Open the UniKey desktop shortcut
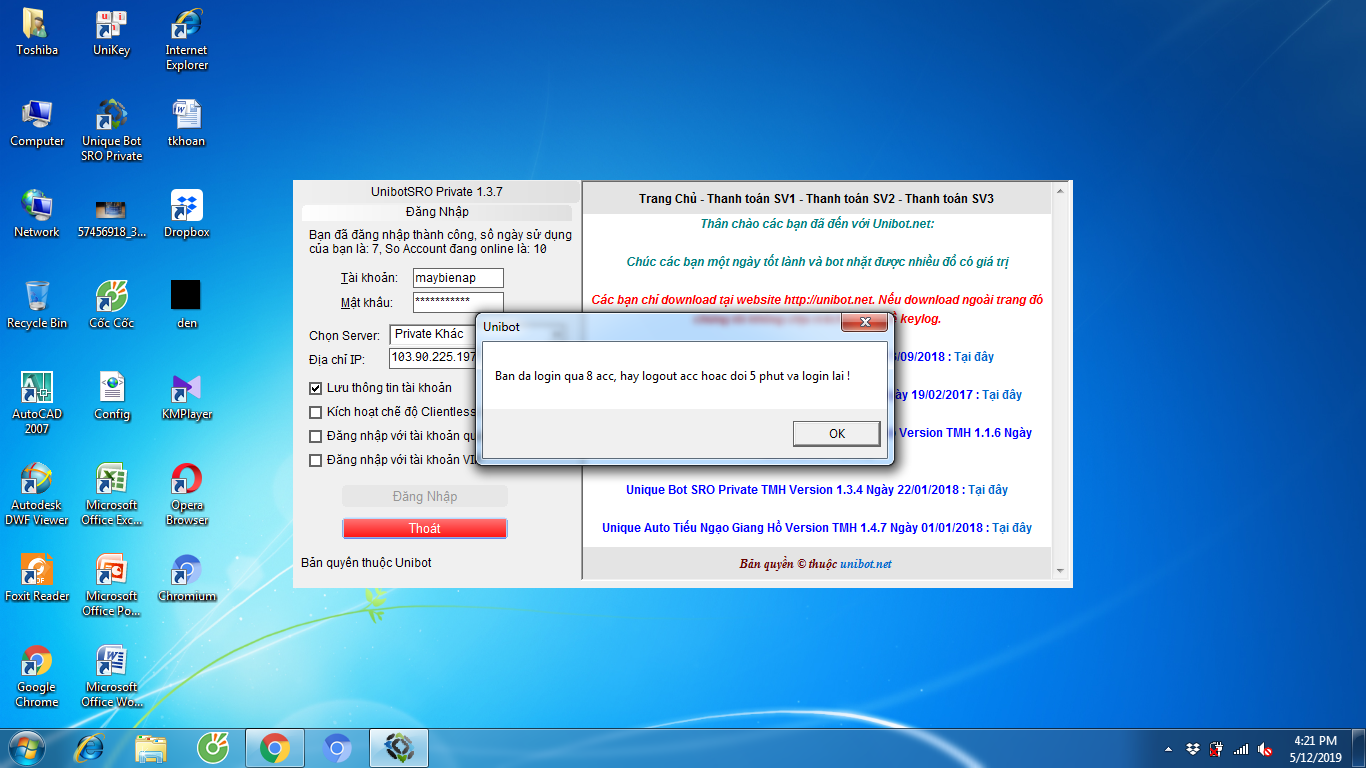The image size is (1366, 768). click(111, 32)
